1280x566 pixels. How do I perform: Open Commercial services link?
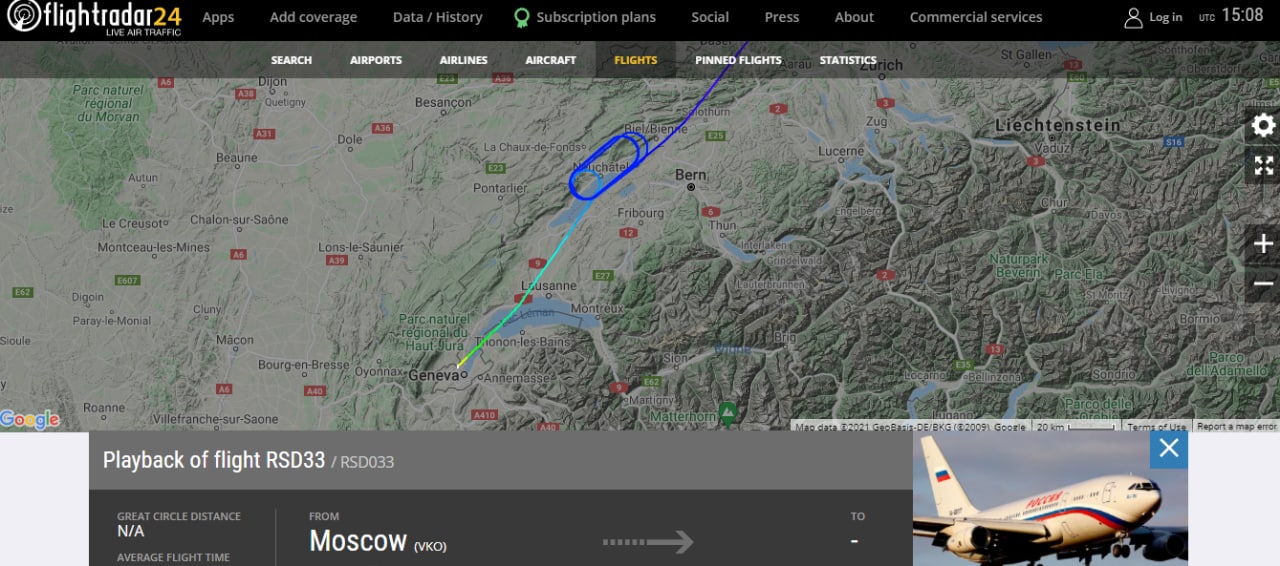pos(976,17)
